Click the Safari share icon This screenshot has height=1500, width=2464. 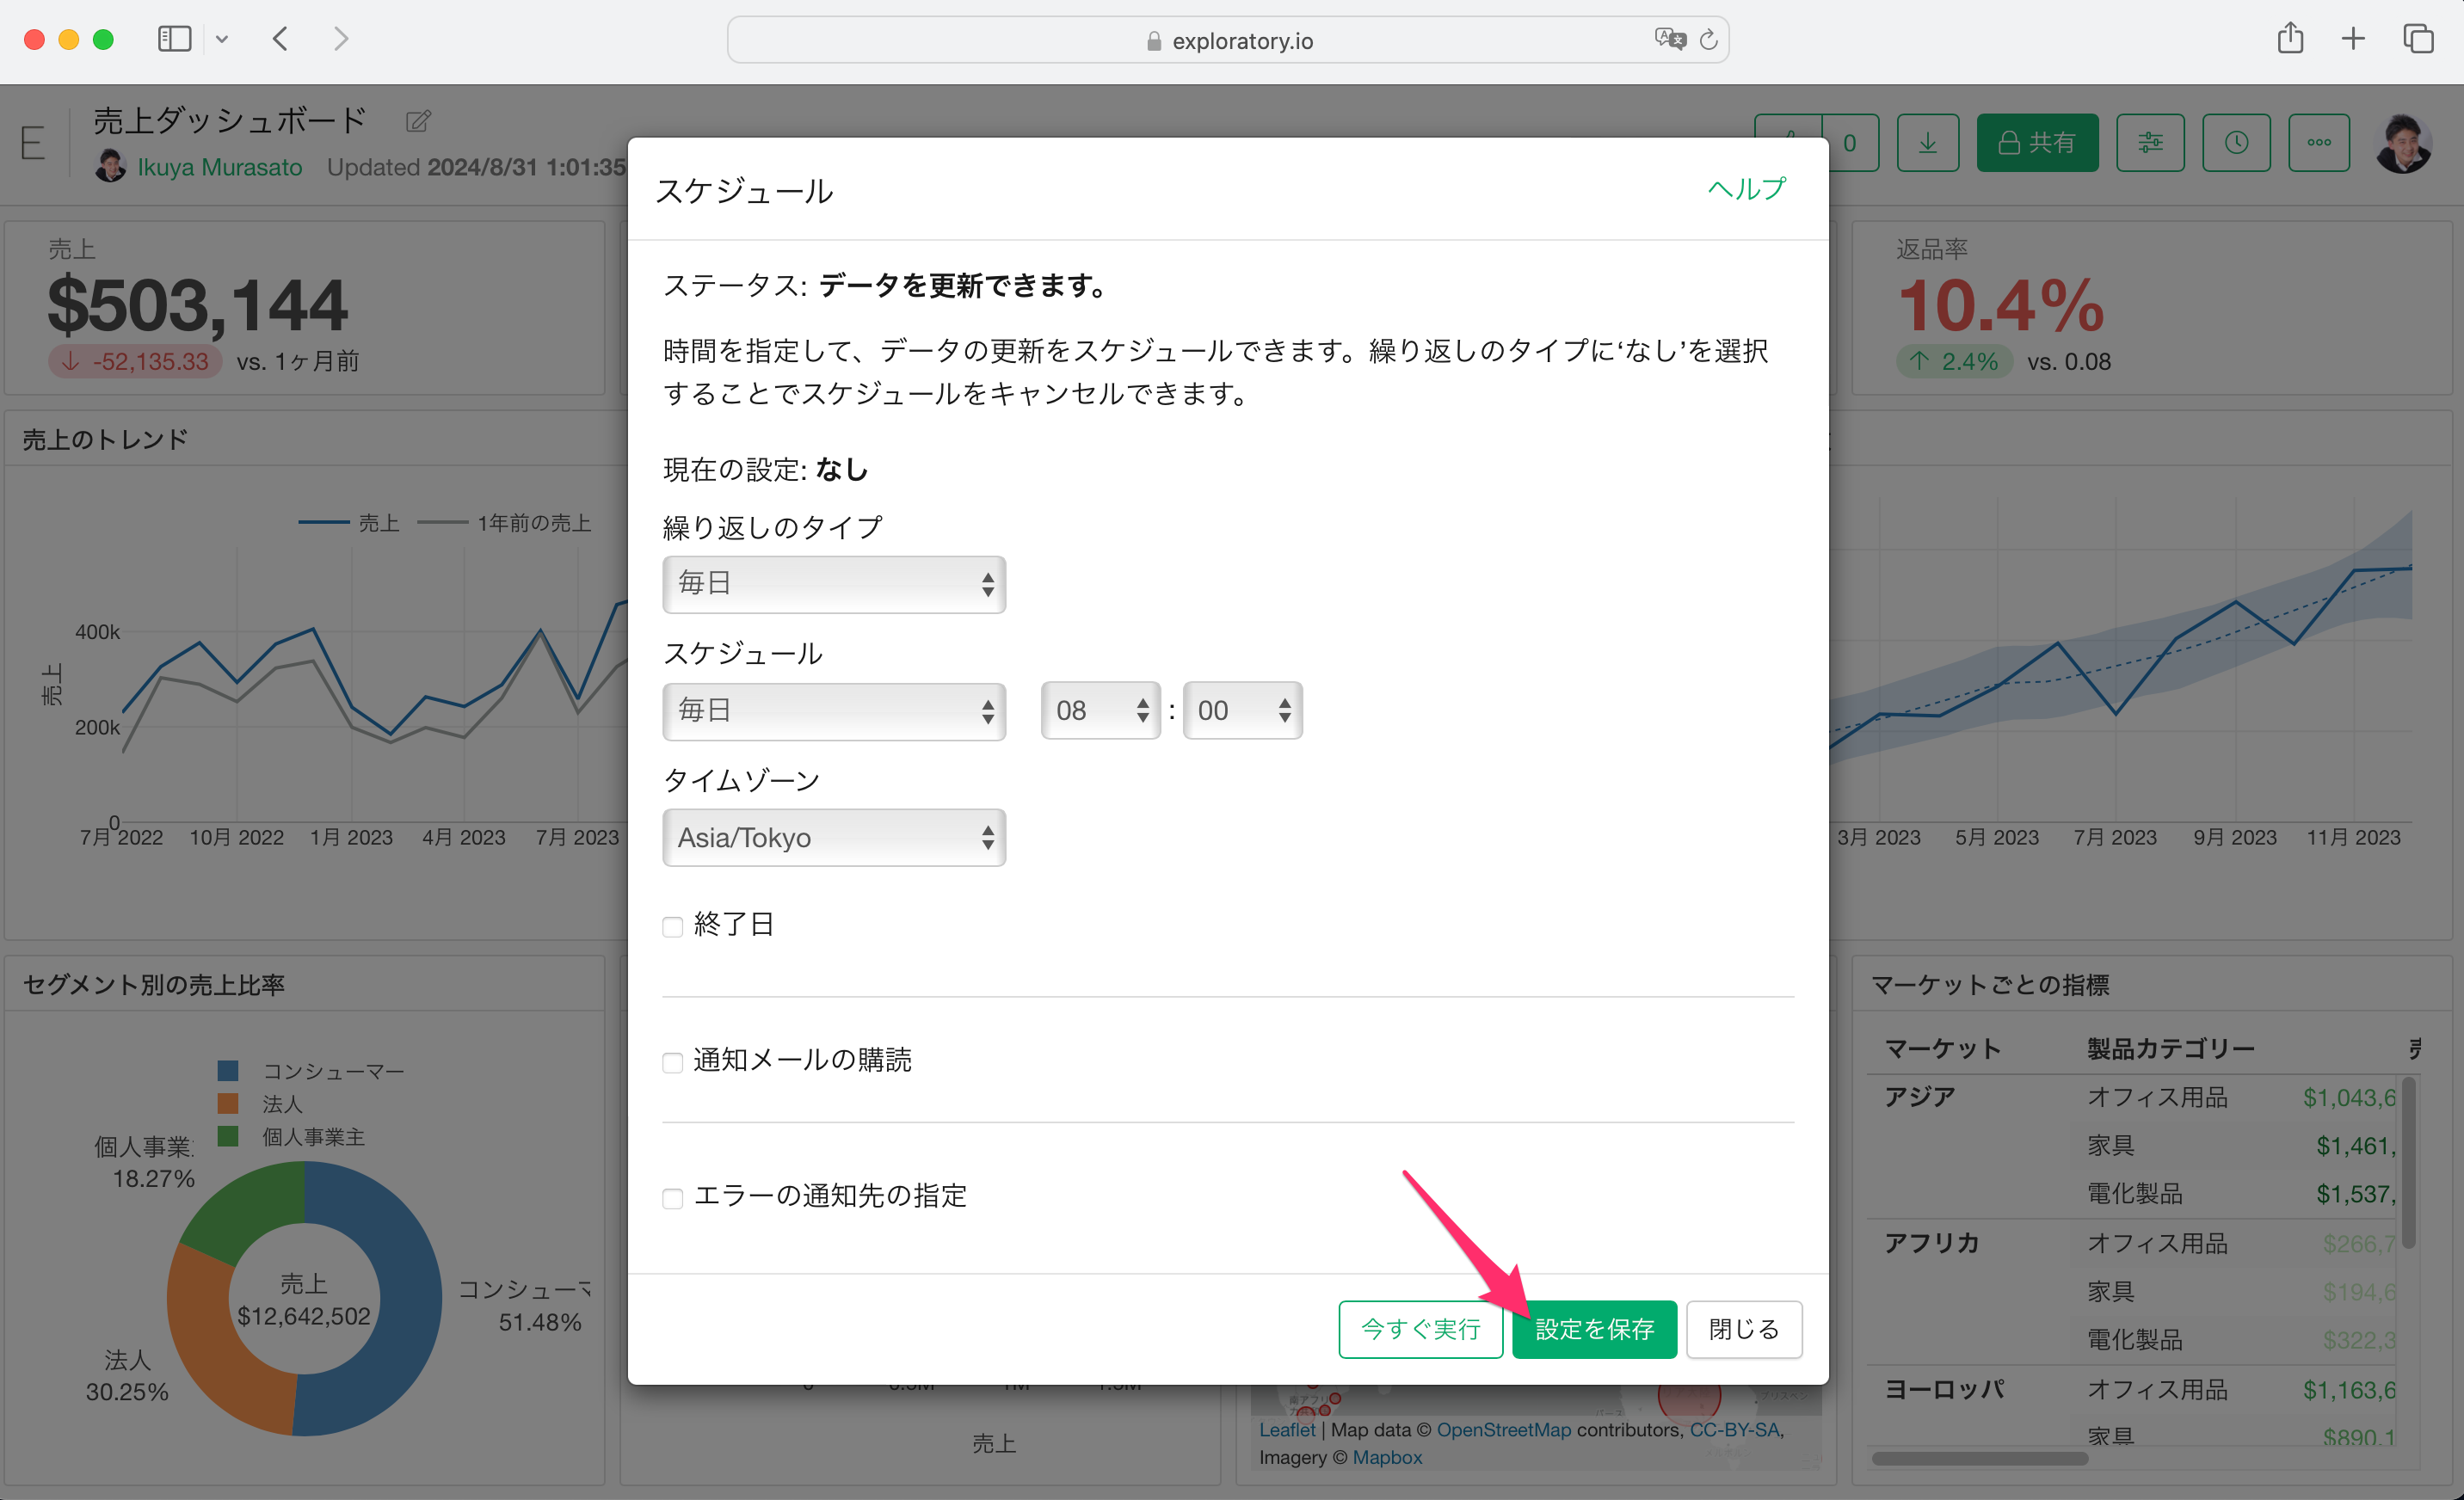click(2290, 39)
